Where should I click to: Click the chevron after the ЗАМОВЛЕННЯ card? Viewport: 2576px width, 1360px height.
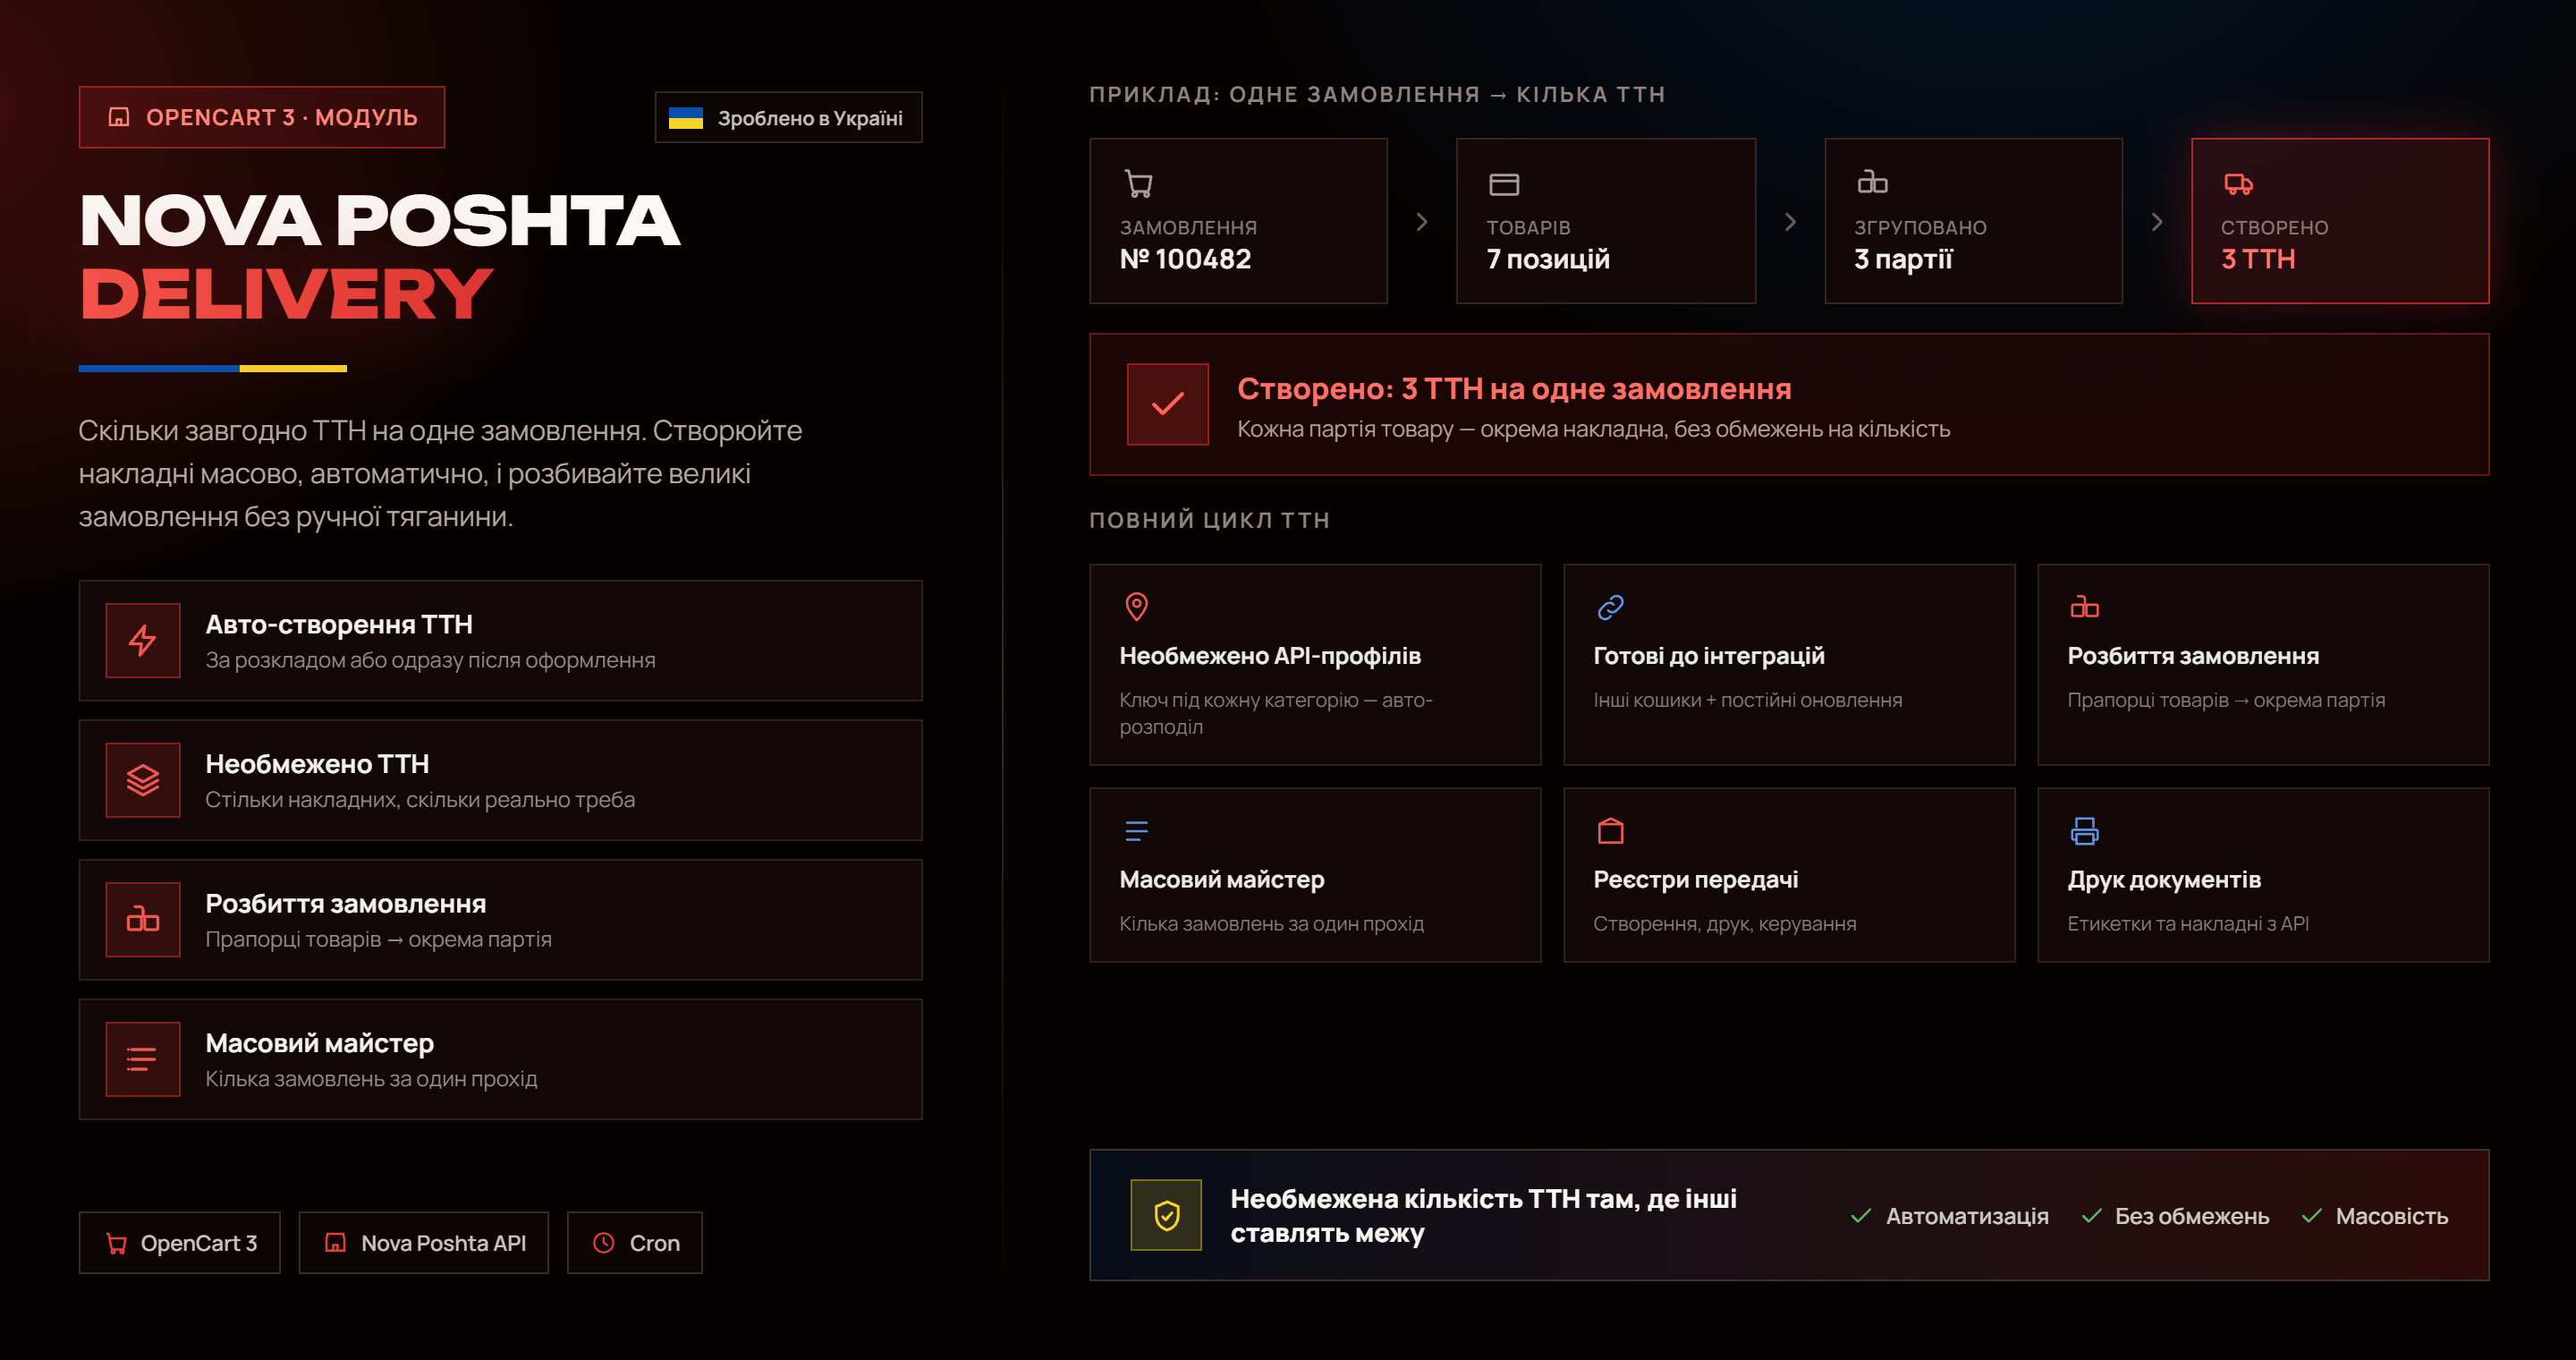(x=1422, y=221)
